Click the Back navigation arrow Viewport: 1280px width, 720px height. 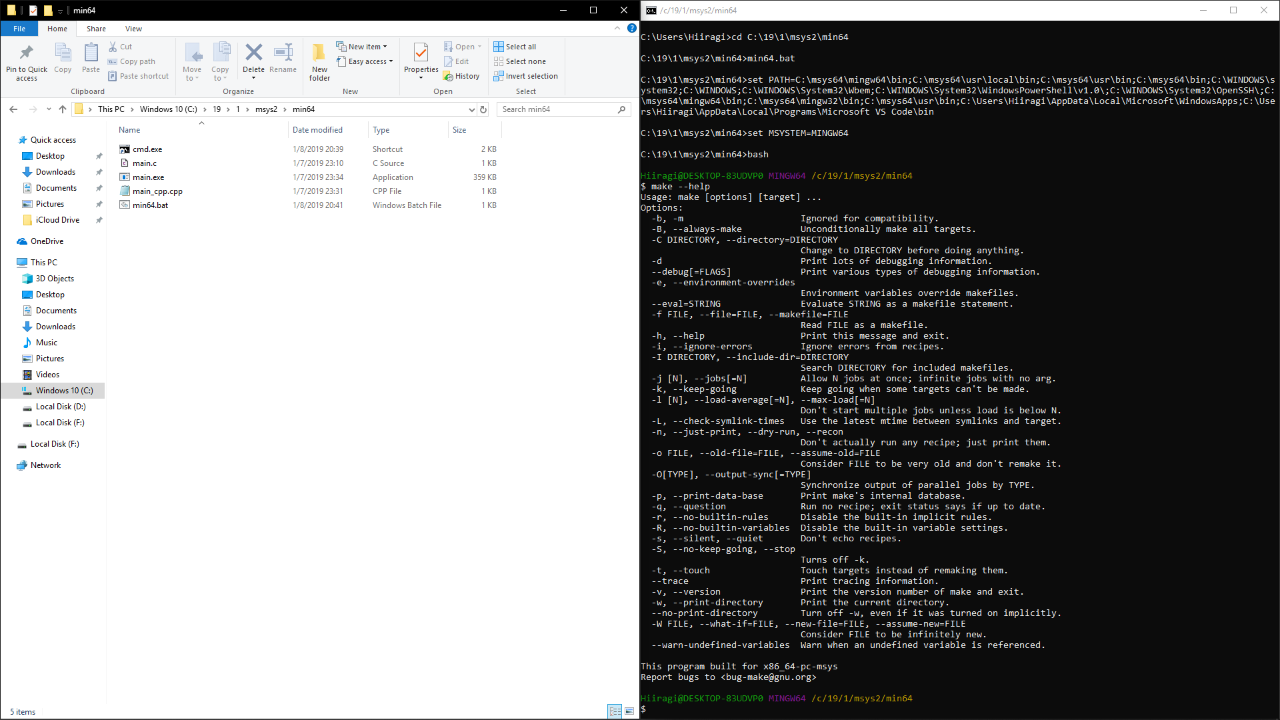click(x=13, y=109)
